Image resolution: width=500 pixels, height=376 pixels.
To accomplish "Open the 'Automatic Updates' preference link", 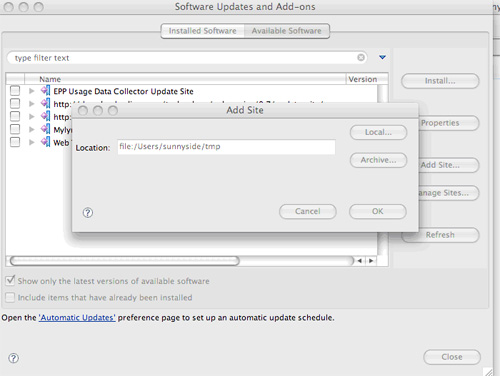I will pyautogui.click(x=77, y=317).
